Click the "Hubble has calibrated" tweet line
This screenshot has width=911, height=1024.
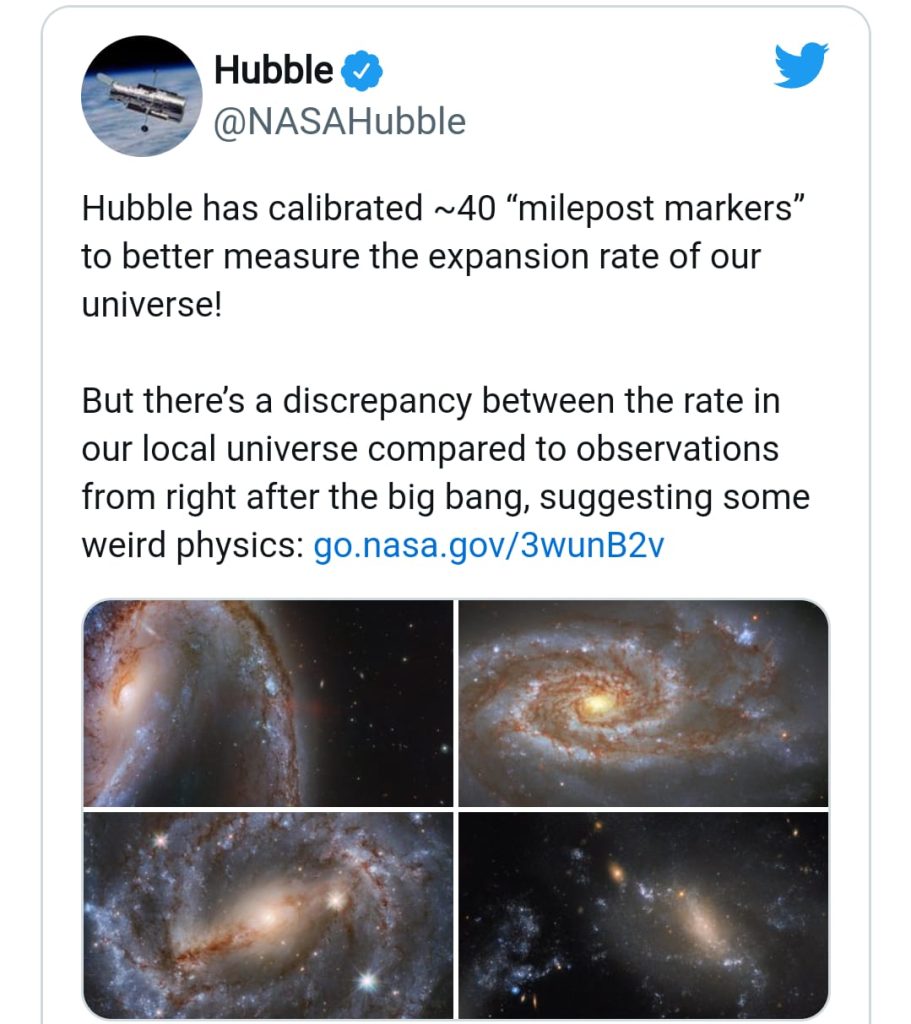coord(250,208)
